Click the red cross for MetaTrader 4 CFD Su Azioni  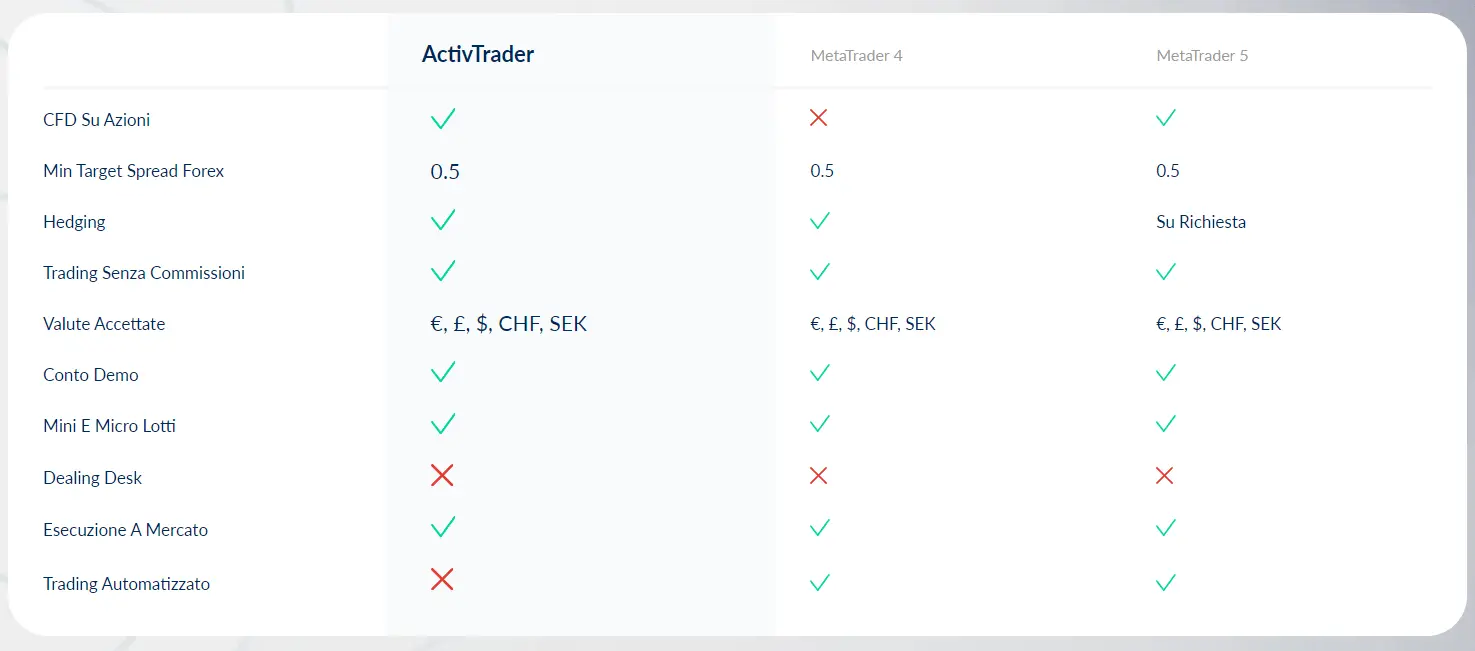818,118
